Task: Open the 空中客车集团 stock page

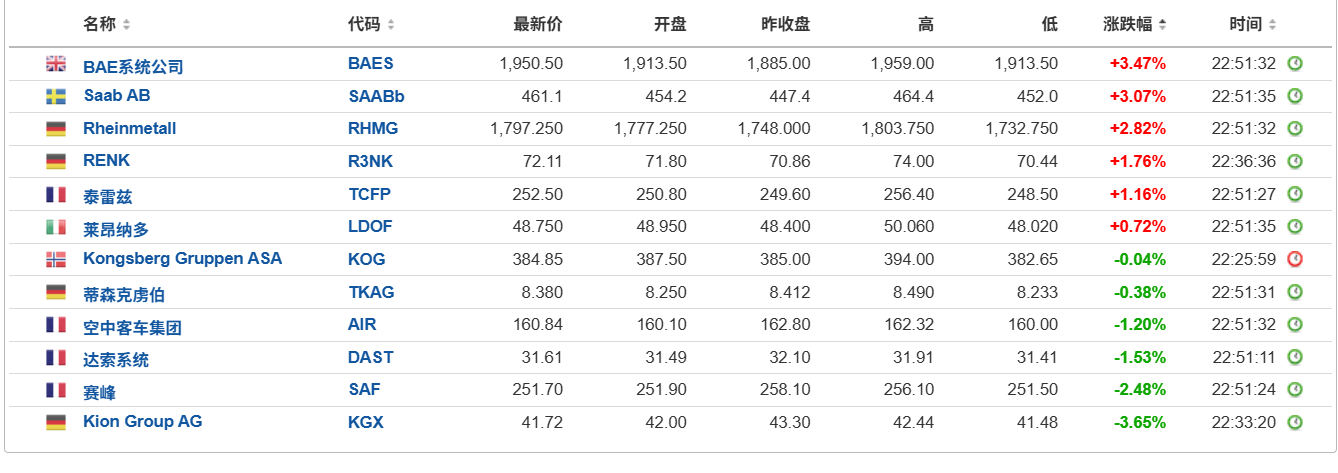Action: point(132,327)
